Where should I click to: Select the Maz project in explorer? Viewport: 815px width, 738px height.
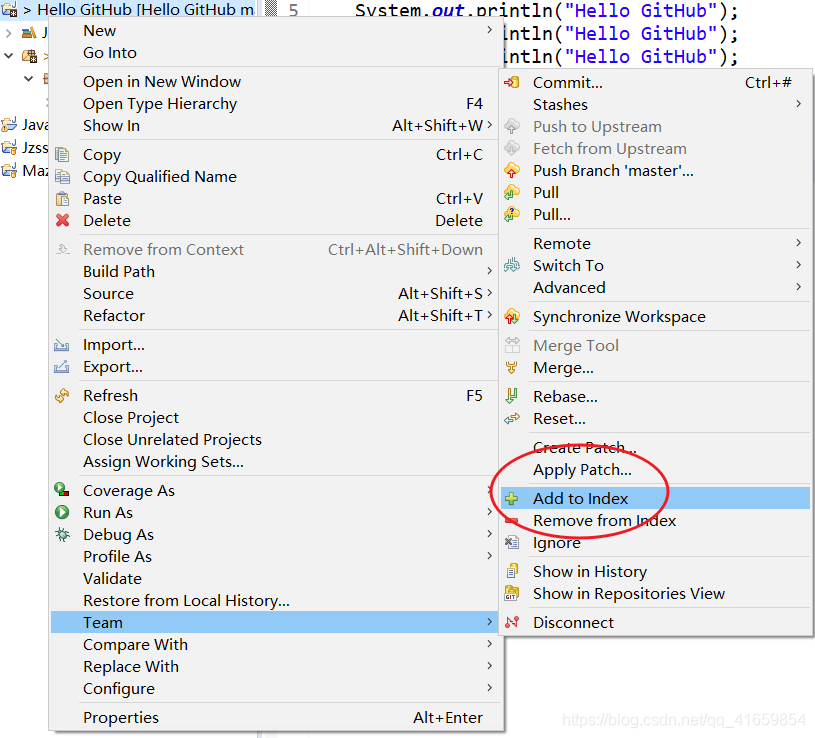(34, 170)
